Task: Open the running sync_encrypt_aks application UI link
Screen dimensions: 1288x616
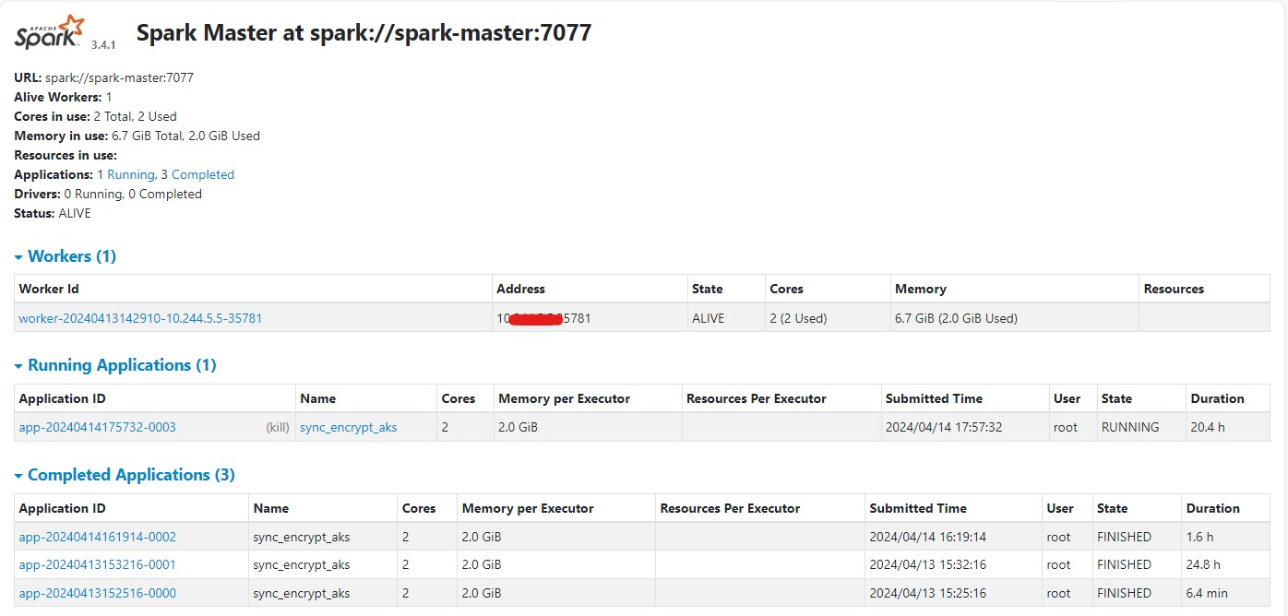Action: tap(348, 428)
